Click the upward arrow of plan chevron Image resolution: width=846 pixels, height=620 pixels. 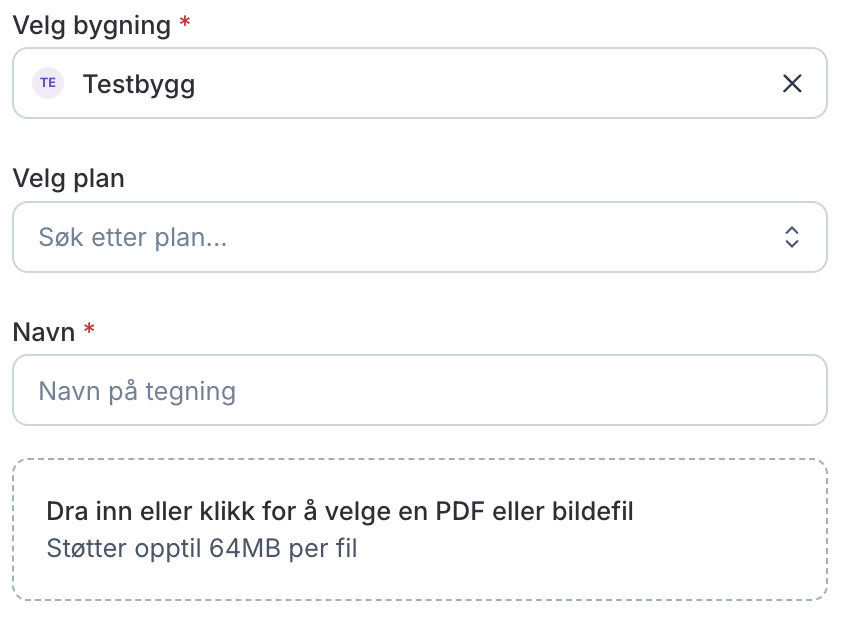792,230
